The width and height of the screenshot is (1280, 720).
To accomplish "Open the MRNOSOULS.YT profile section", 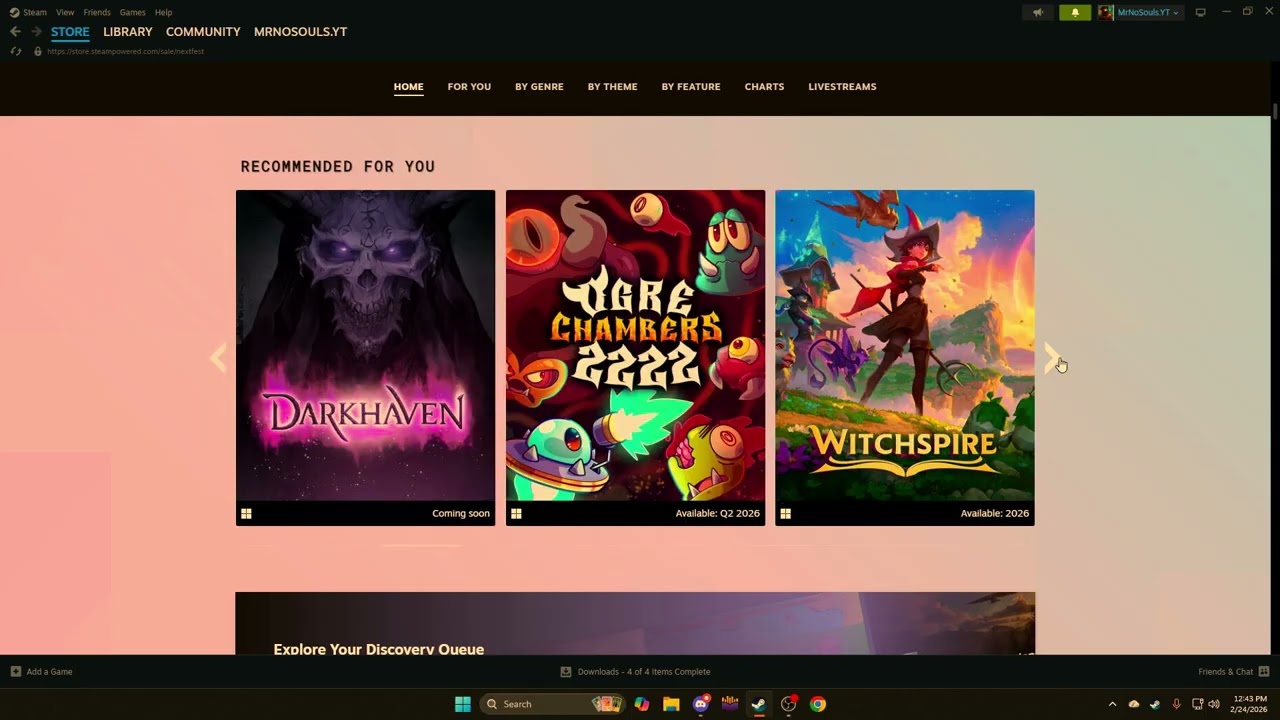I will (300, 32).
